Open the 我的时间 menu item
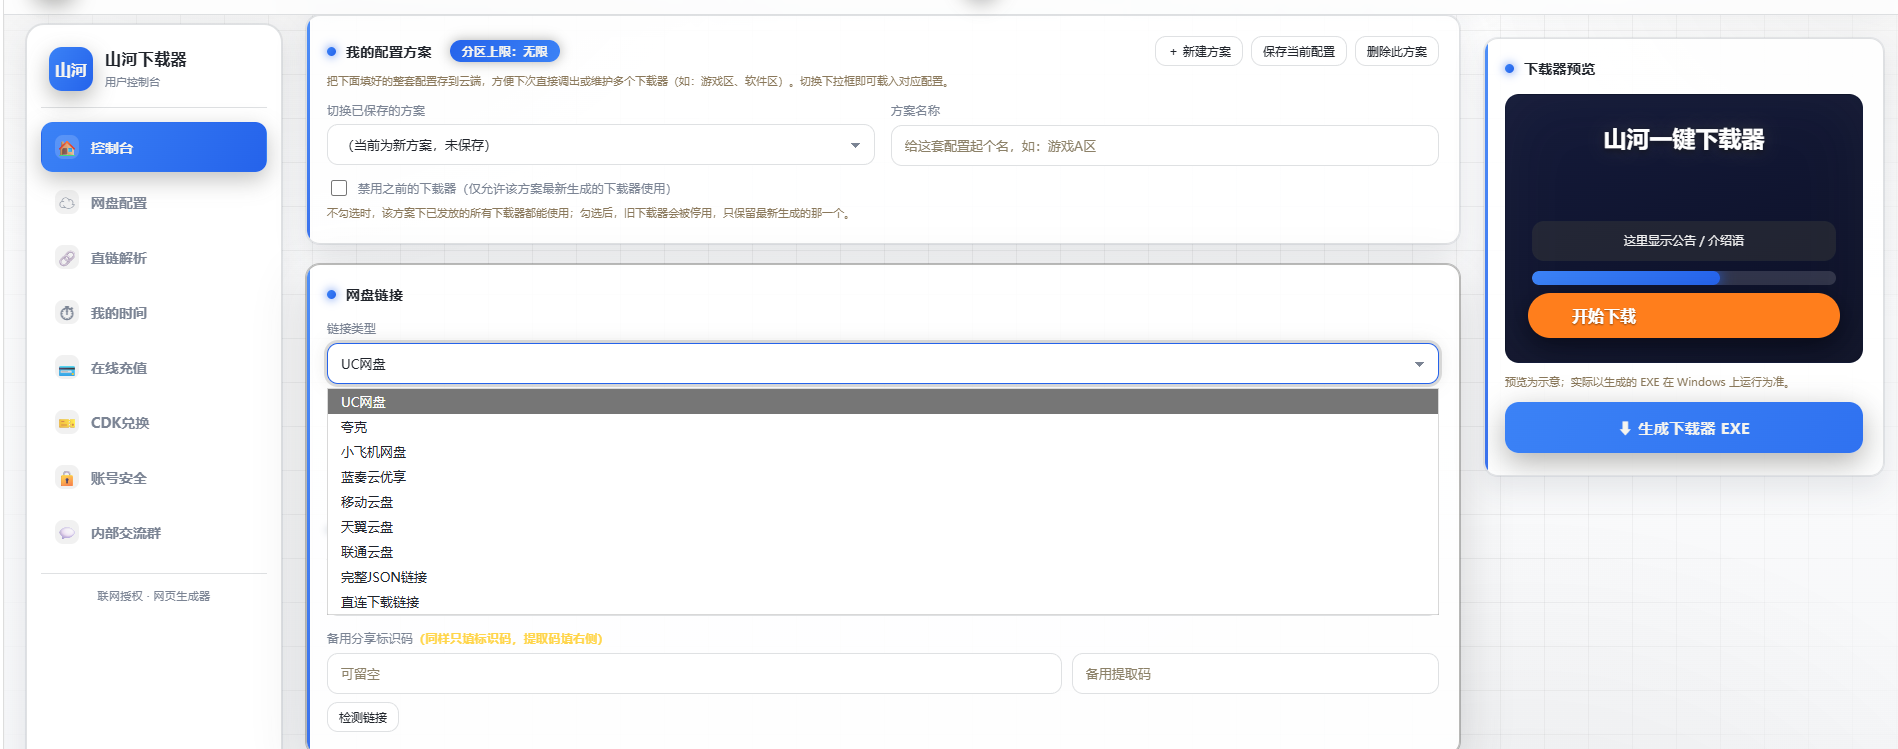The height and width of the screenshot is (749, 1898). click(154, 313)
